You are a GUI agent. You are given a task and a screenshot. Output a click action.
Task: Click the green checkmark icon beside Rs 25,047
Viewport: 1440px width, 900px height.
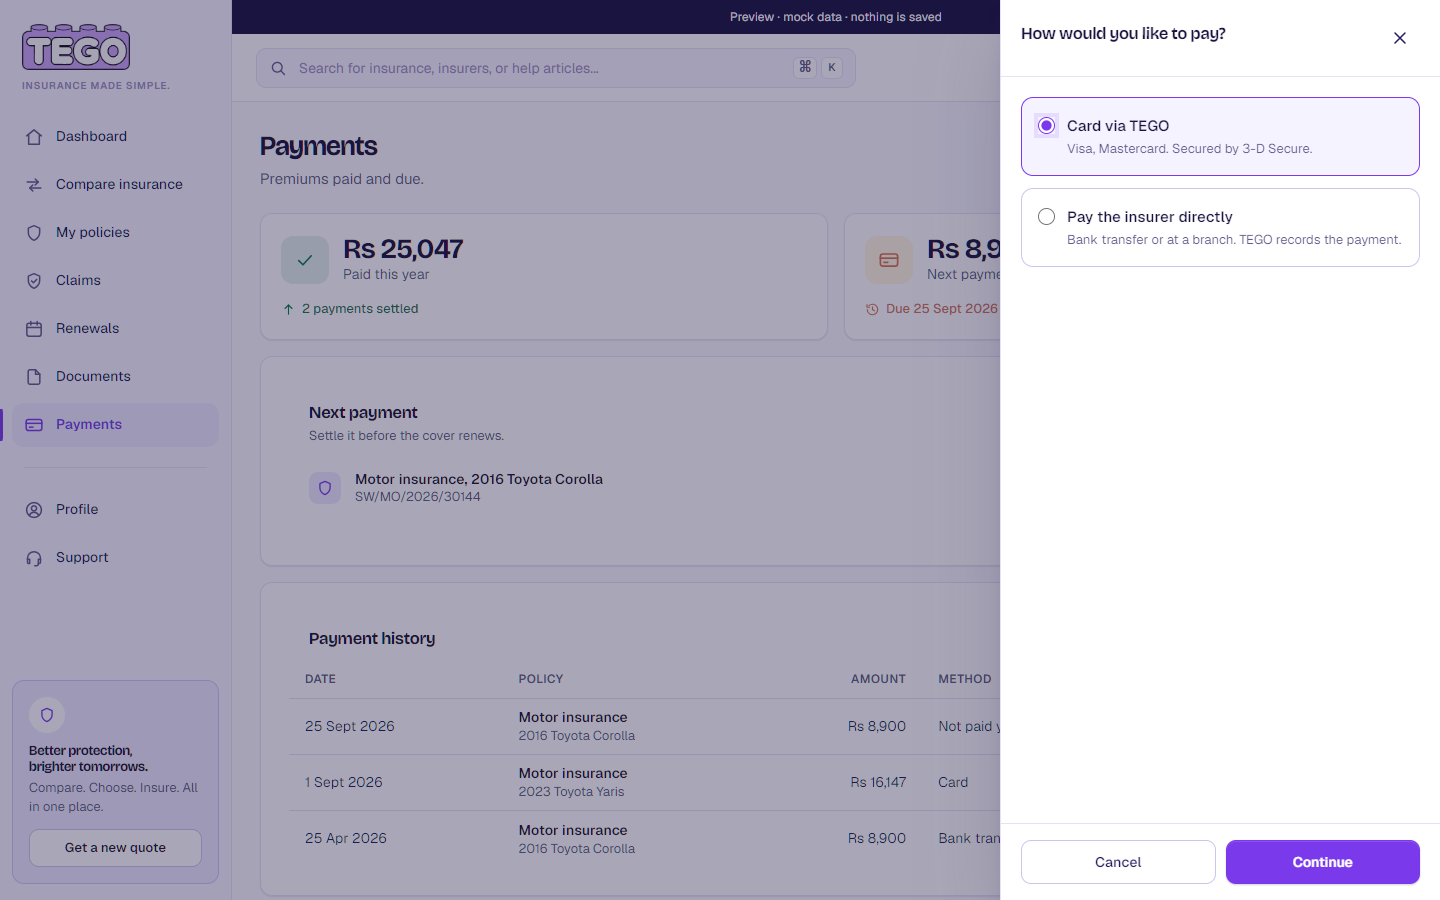click(305, 260)
